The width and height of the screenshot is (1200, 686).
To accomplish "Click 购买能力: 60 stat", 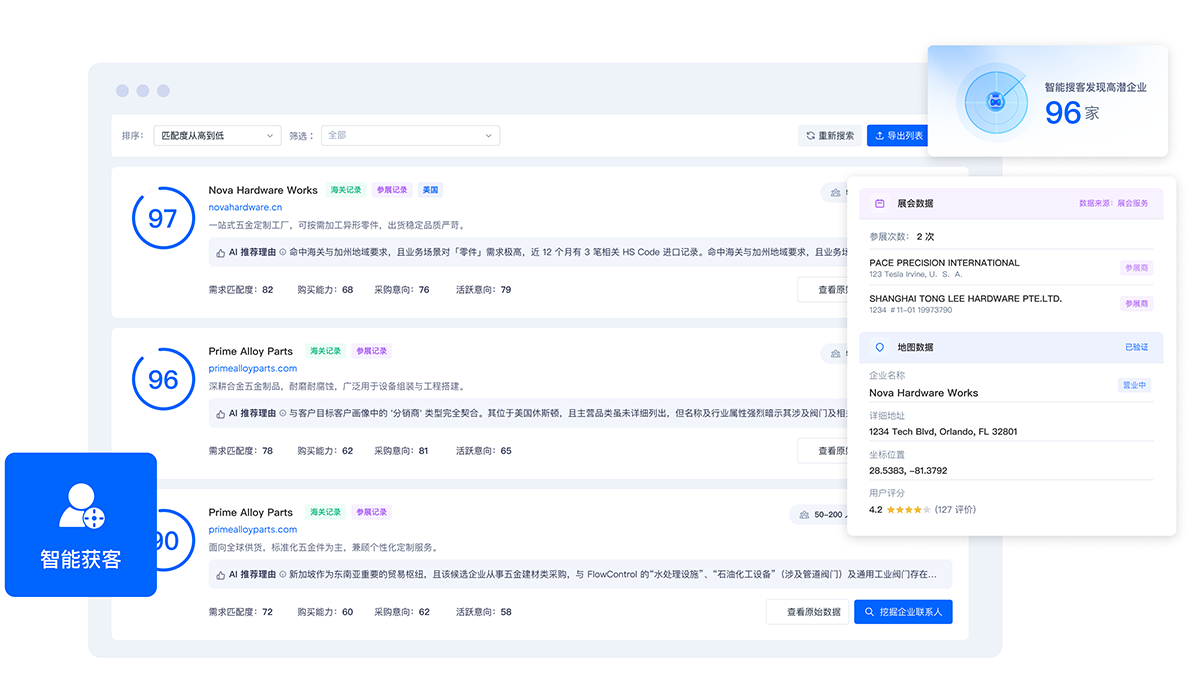I will click(x=326, y=612).
